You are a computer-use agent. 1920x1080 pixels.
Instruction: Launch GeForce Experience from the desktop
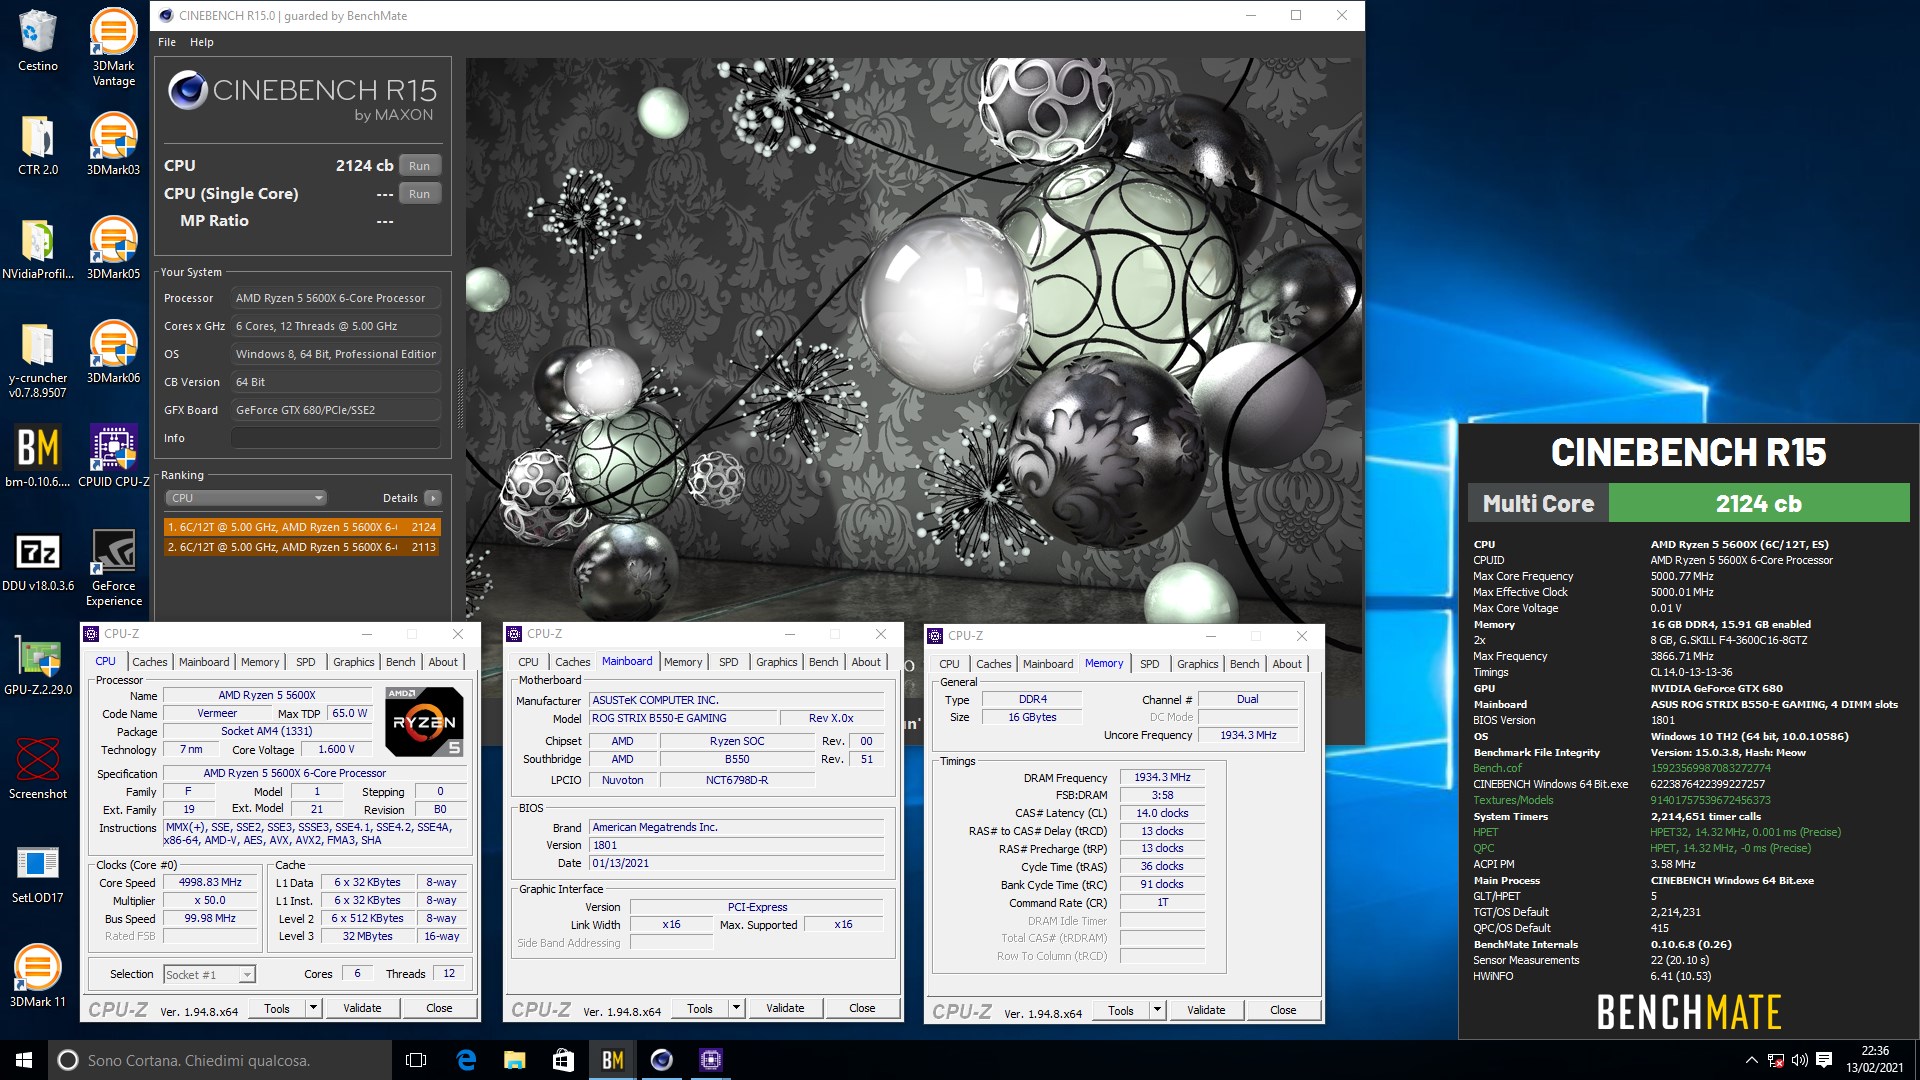(113, 569)
